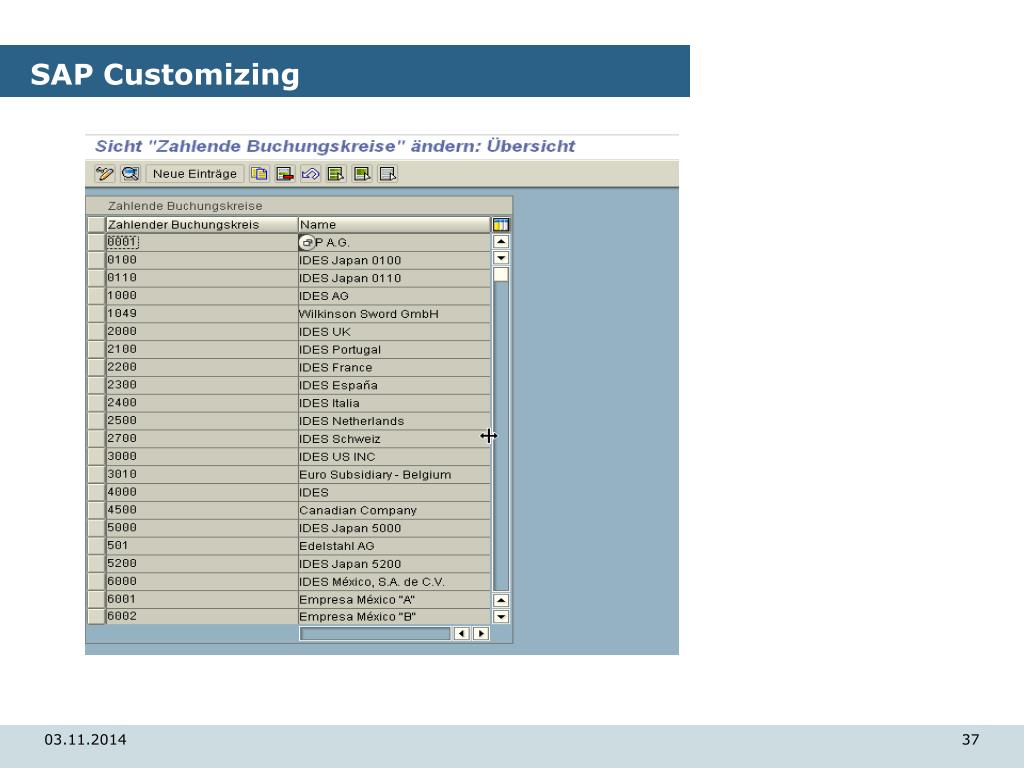Click the 0100 company code cell
Screen dimensions: 1024x768
point(201,260)
